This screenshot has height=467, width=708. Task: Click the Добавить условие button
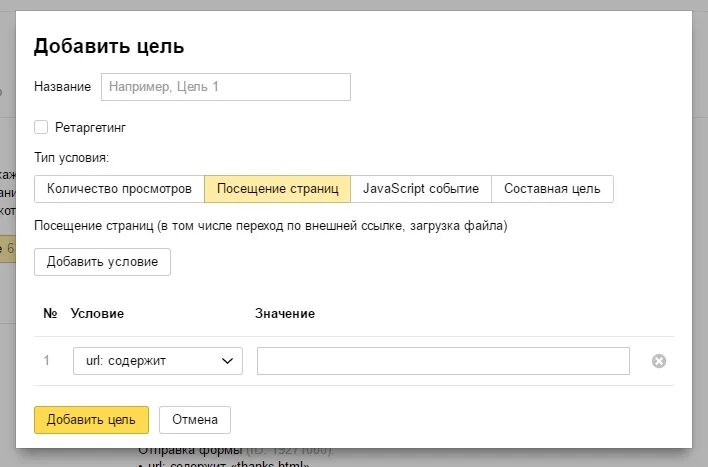click(102, 262)
